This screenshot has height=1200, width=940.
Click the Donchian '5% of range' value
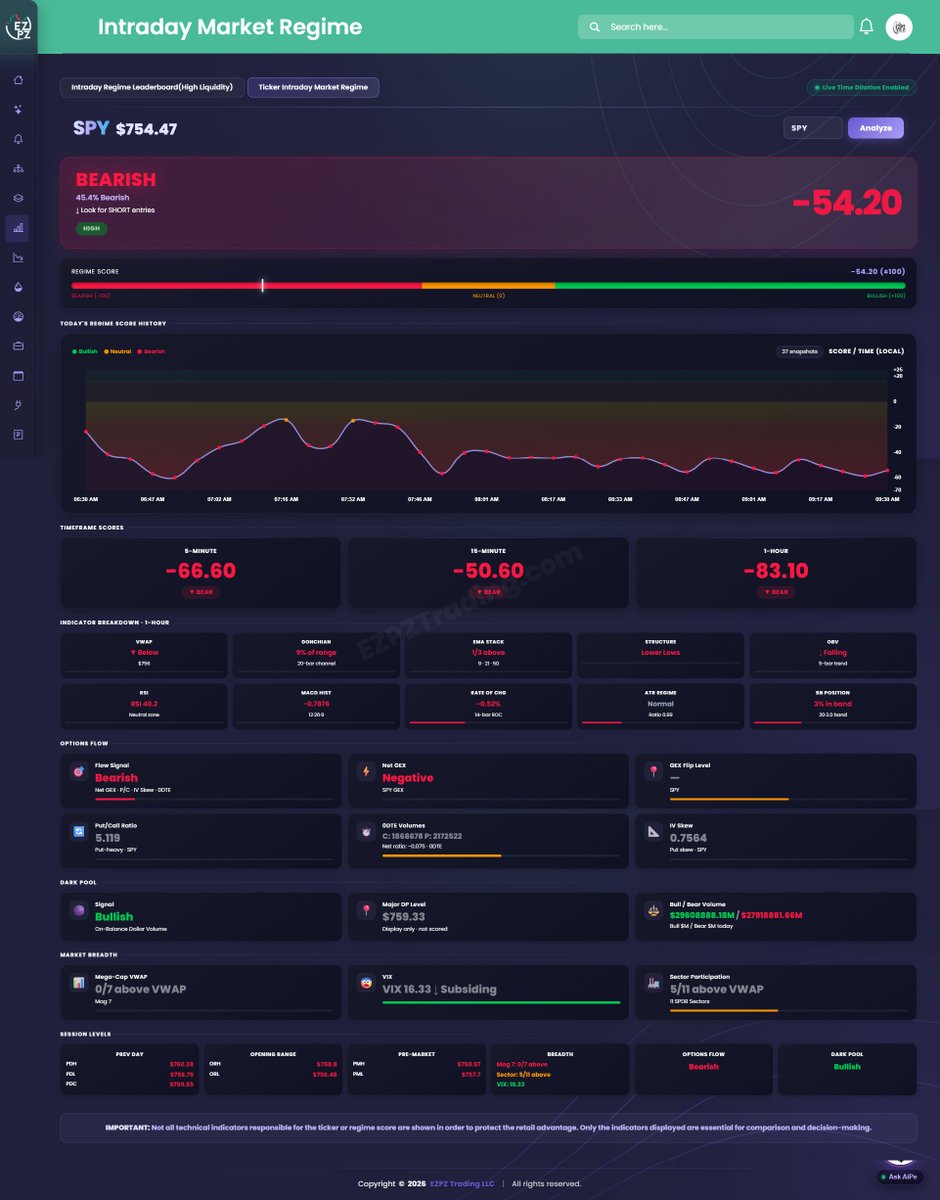(x=316, y=652)
